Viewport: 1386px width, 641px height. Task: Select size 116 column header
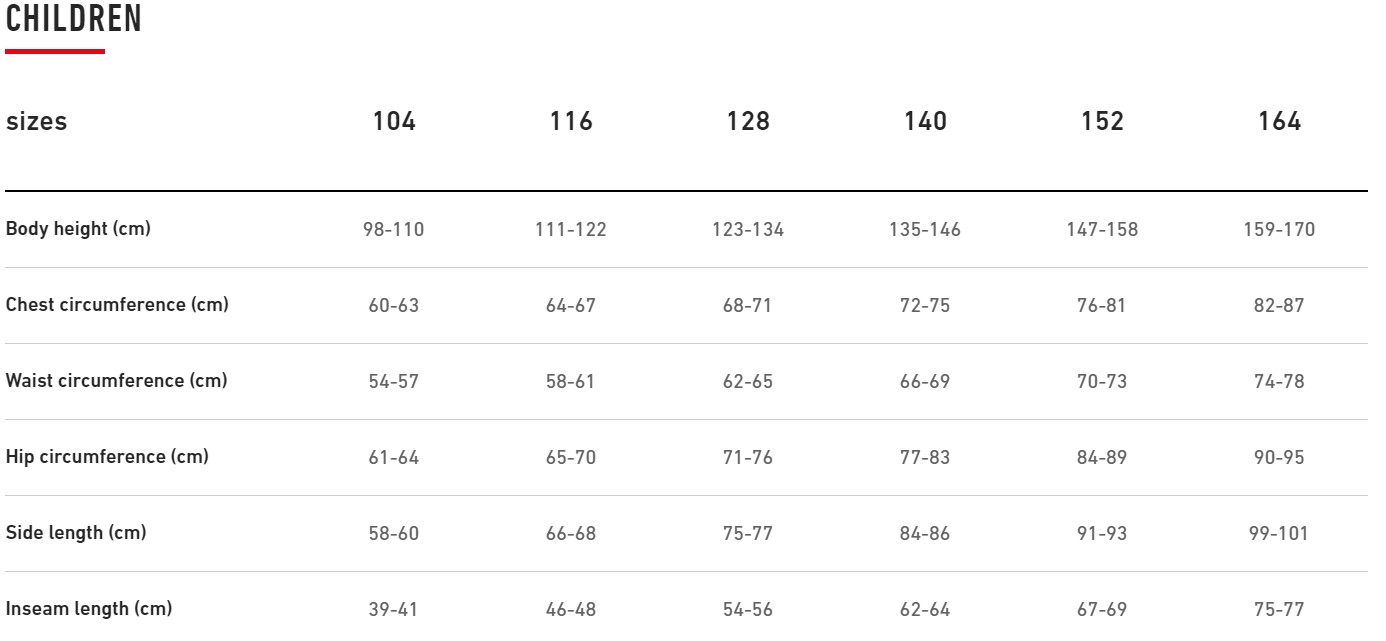pyautogui.click(x=571, y=121)
